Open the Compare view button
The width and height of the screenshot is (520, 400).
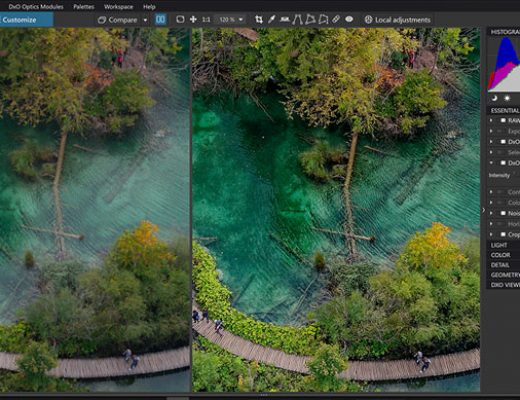(x=118, y=20)
